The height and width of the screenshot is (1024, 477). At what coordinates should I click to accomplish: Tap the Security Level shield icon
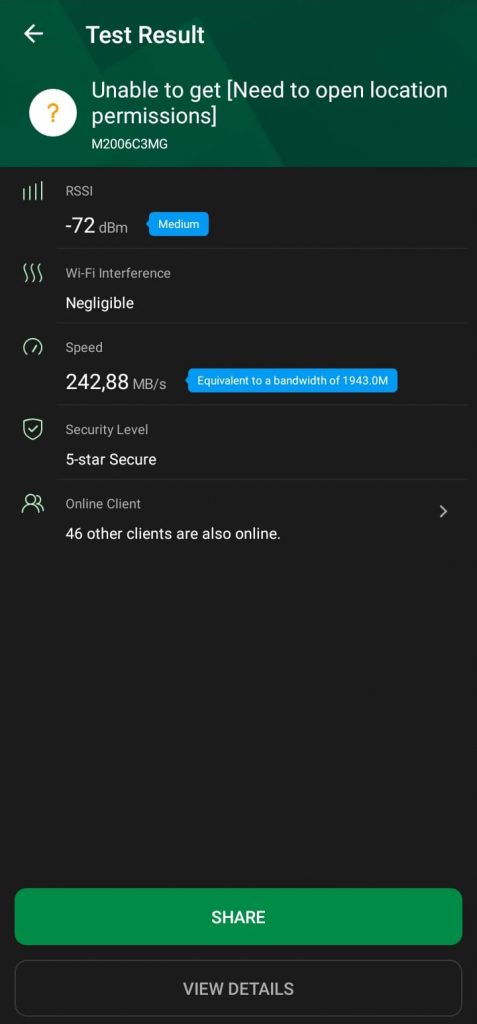pos(33,429)
